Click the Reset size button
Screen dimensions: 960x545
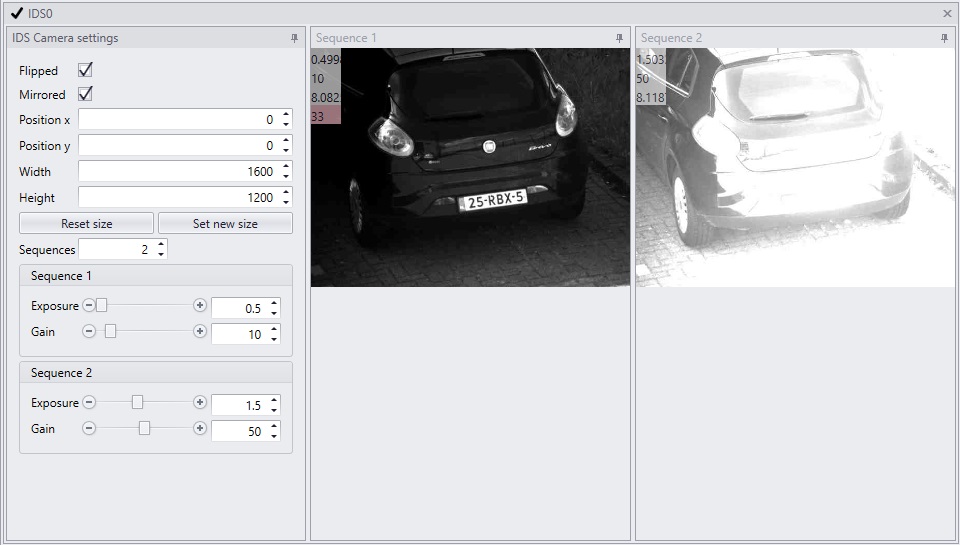point(86,224)
